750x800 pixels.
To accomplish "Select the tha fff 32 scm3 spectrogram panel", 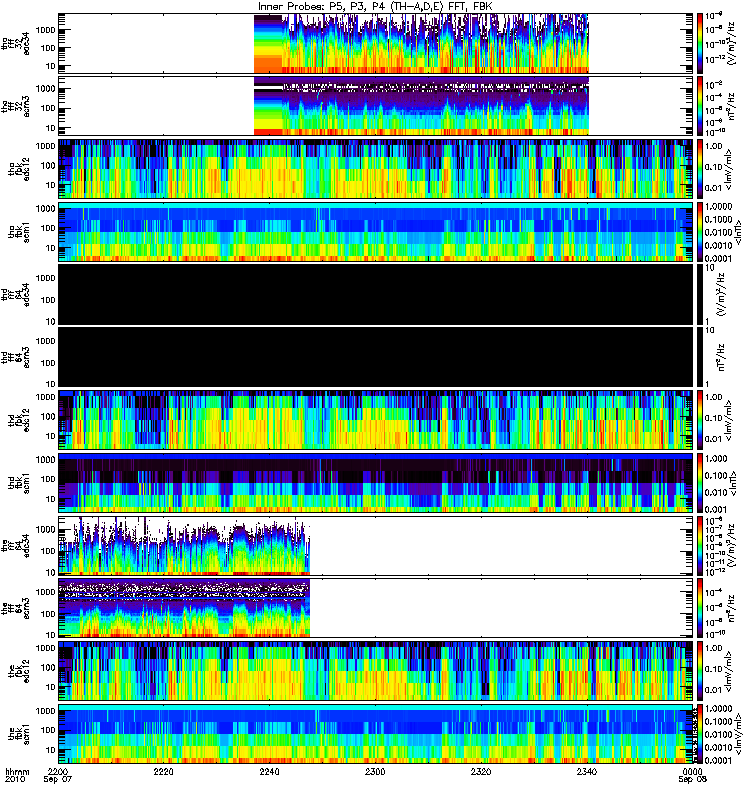I will [x=376, y=106].
